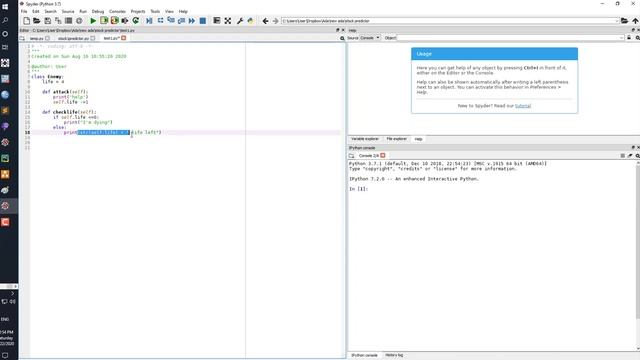This screenshot has width=640, height=360.
Task: Open Windows Start menu
Action: click(x=5, y=7)
